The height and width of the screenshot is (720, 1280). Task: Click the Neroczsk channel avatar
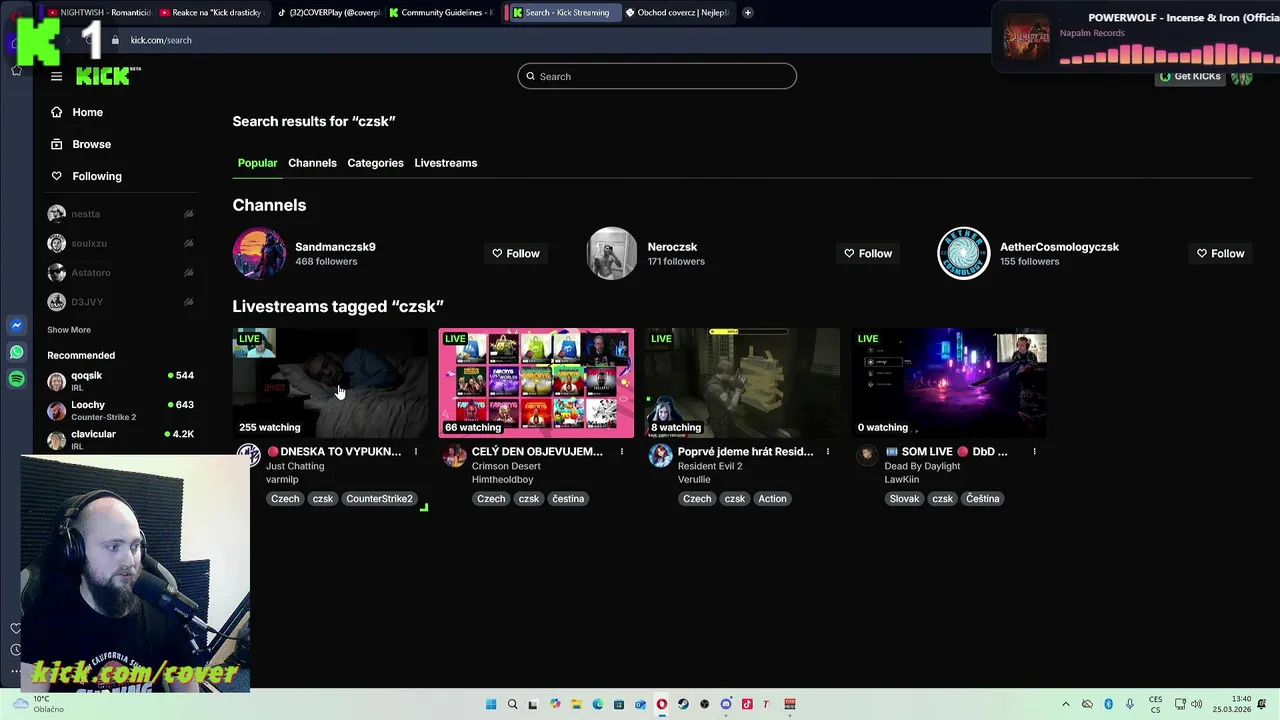click(611, 254)
